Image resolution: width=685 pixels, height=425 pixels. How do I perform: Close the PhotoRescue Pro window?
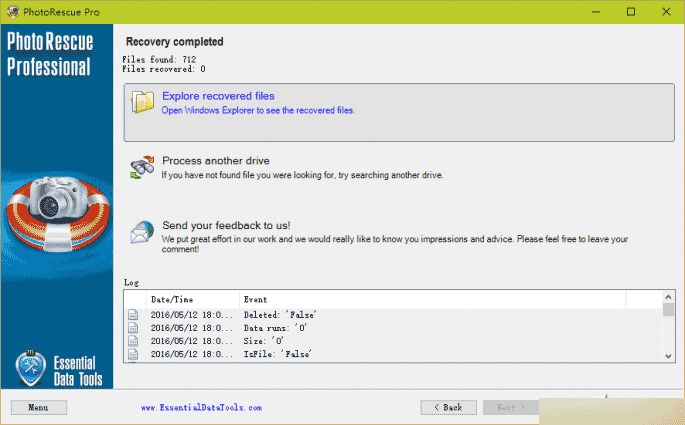point(666,12)
